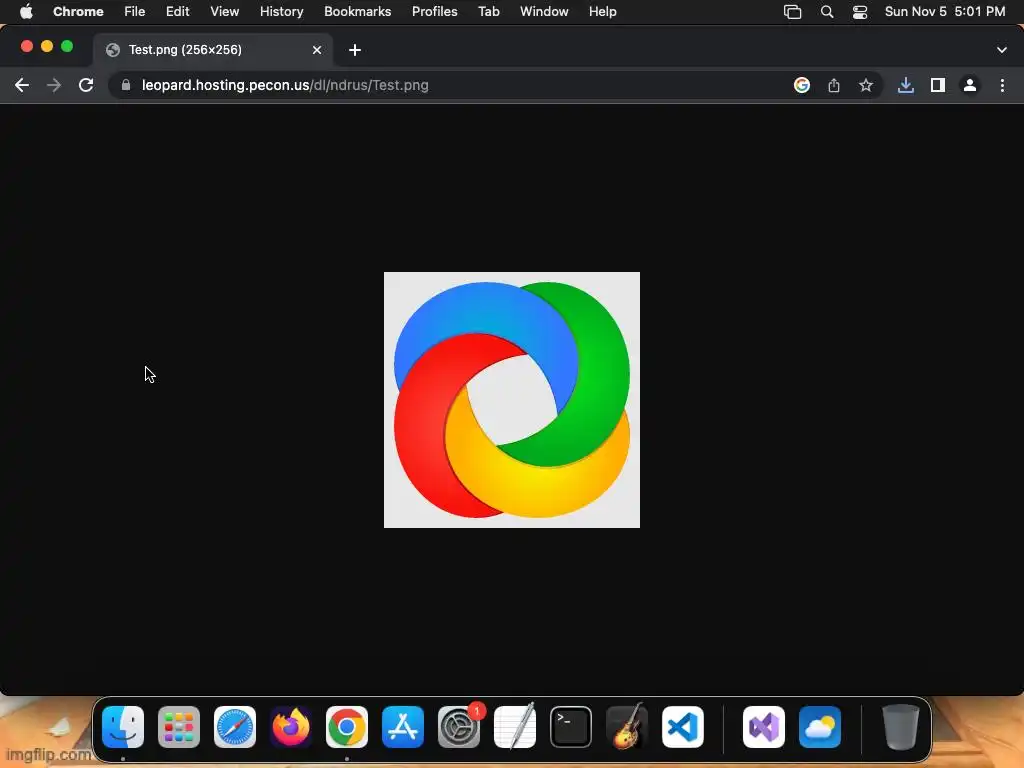Open TextEdit from the Dock
This screenshot has height=768, width=1024.
tap(515, 727)
